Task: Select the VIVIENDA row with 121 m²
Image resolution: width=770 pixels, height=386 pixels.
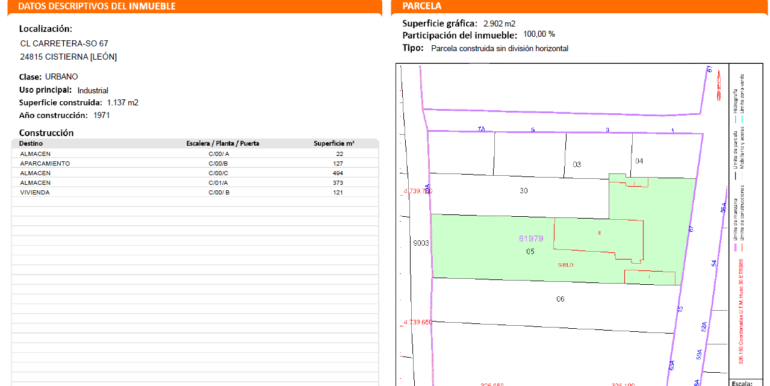Action: click(x=195, y=193)
